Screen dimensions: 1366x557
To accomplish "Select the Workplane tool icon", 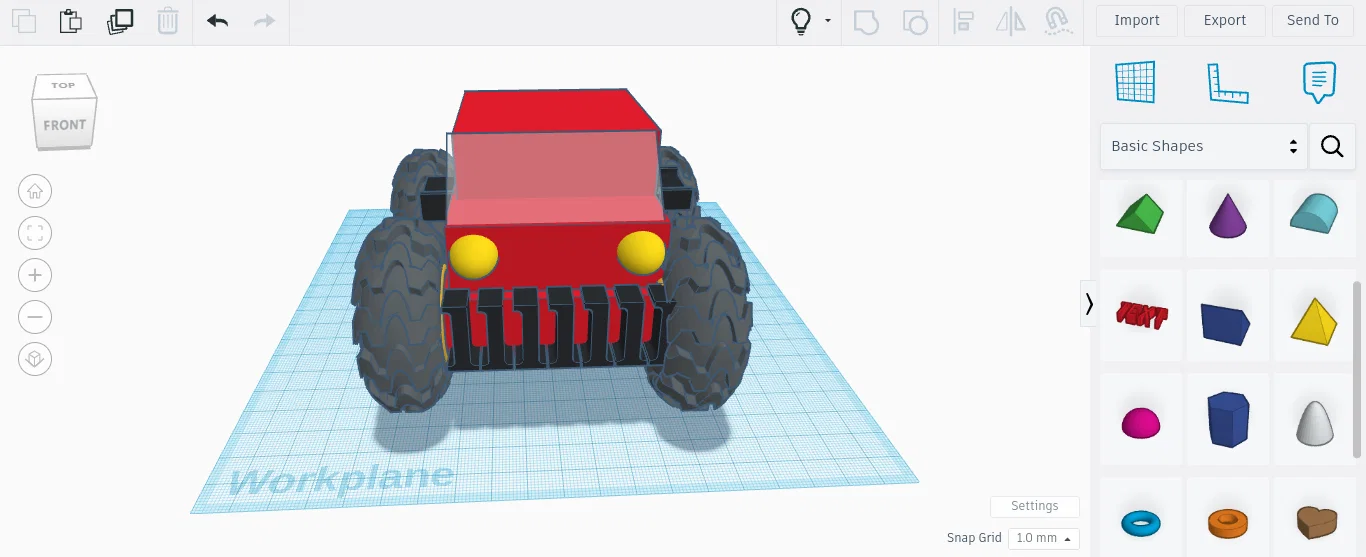I will (x=1135, y=82).
